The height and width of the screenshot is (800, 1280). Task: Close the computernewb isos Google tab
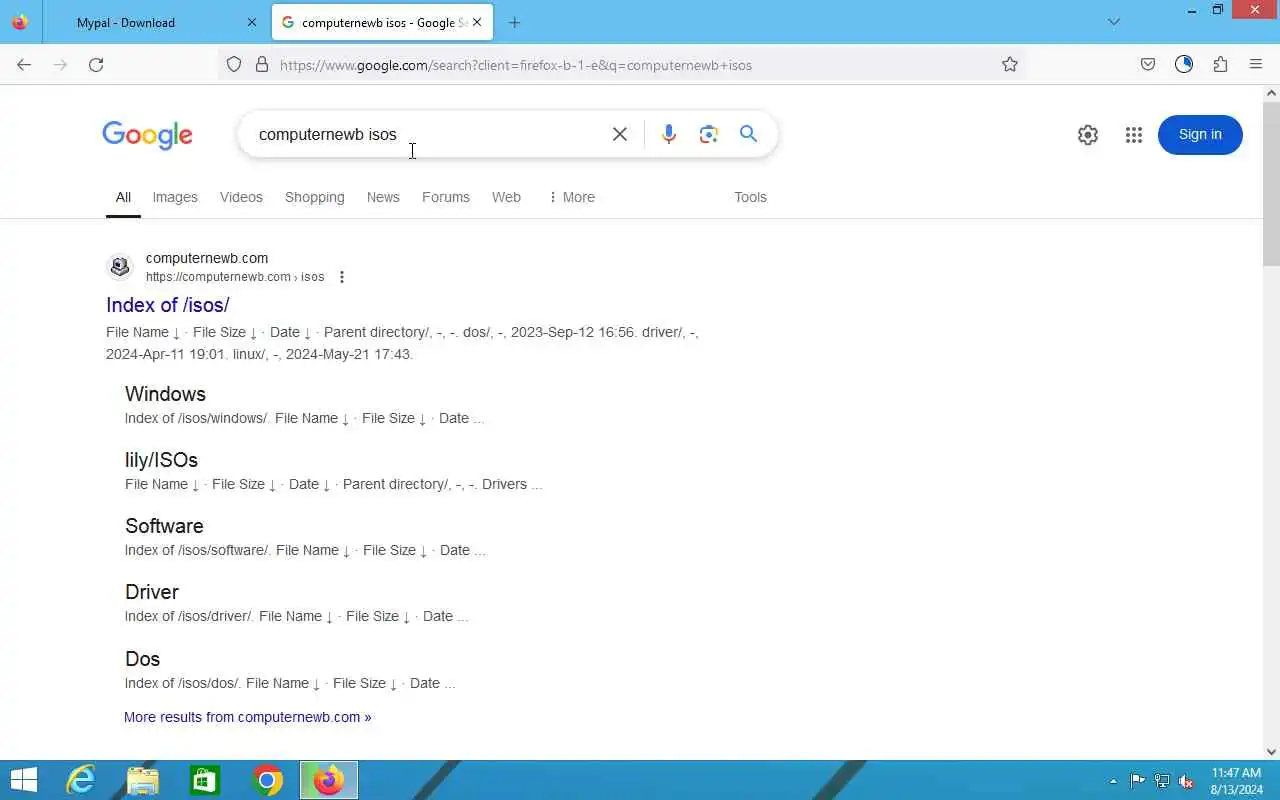click(x=477, y=22)
